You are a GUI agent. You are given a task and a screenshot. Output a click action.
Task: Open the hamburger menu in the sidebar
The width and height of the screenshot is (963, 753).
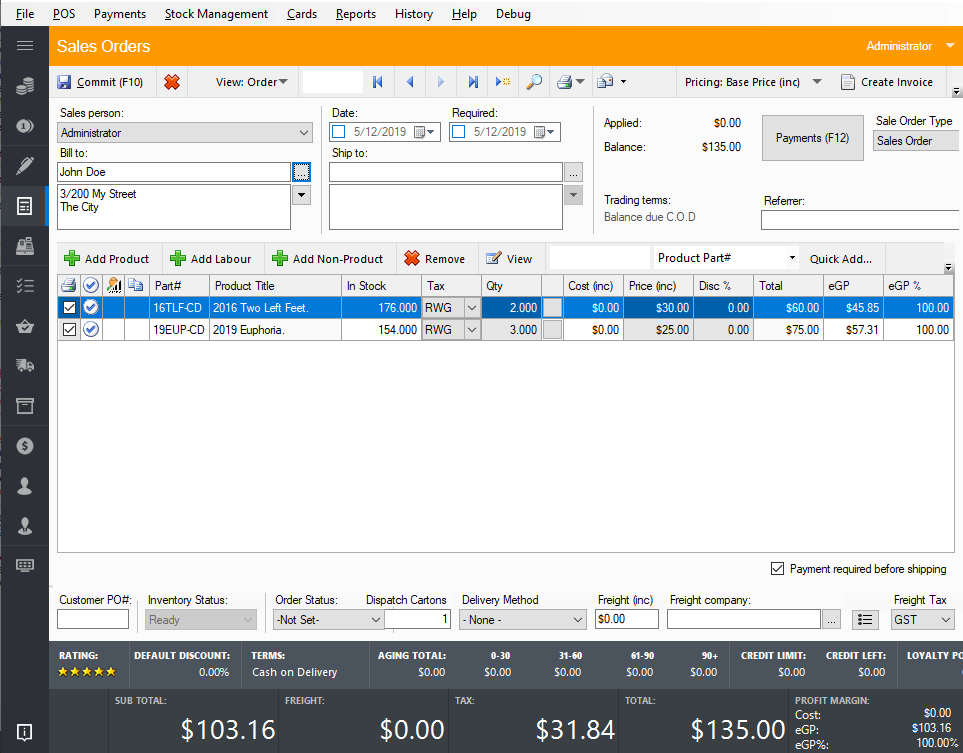[25, 45]
